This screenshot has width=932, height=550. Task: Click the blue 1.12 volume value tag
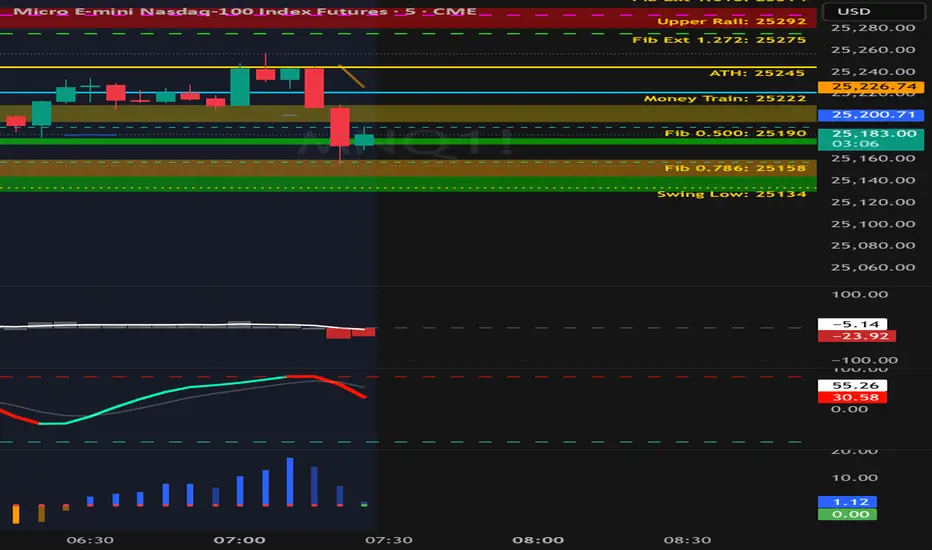(x=847, y=502)
